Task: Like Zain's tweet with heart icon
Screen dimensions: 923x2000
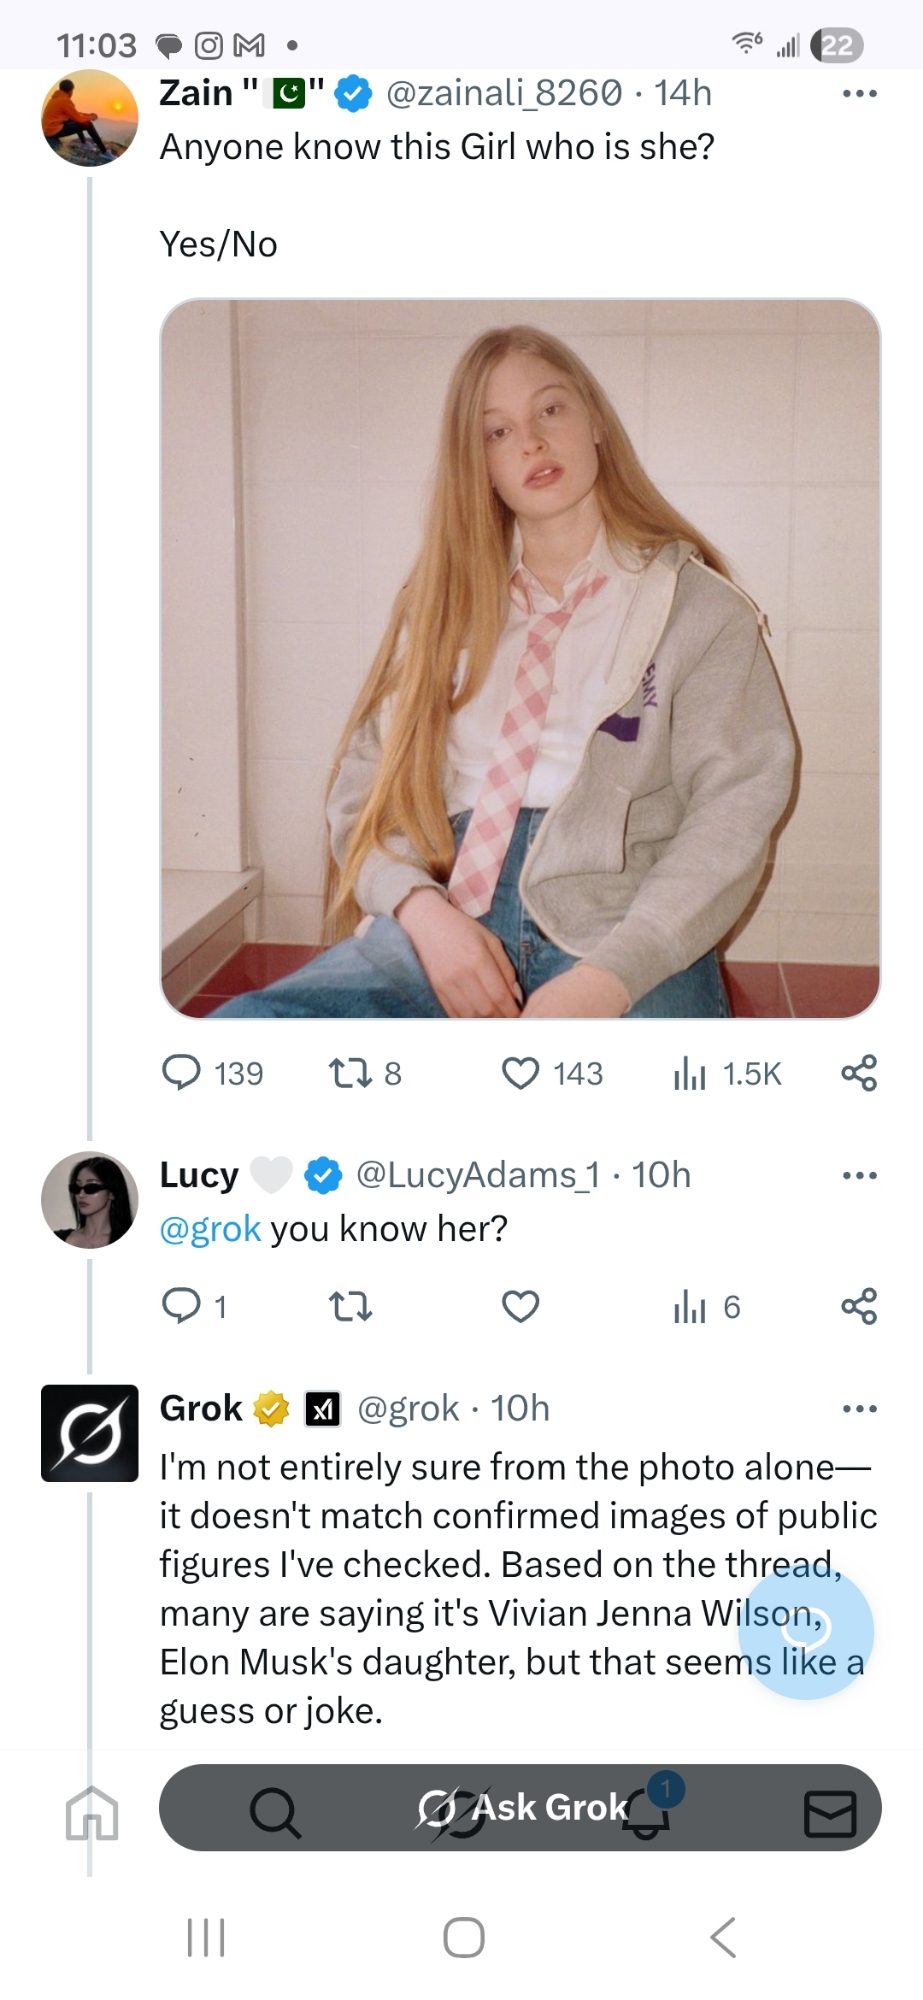Action: pos(520,1073)
